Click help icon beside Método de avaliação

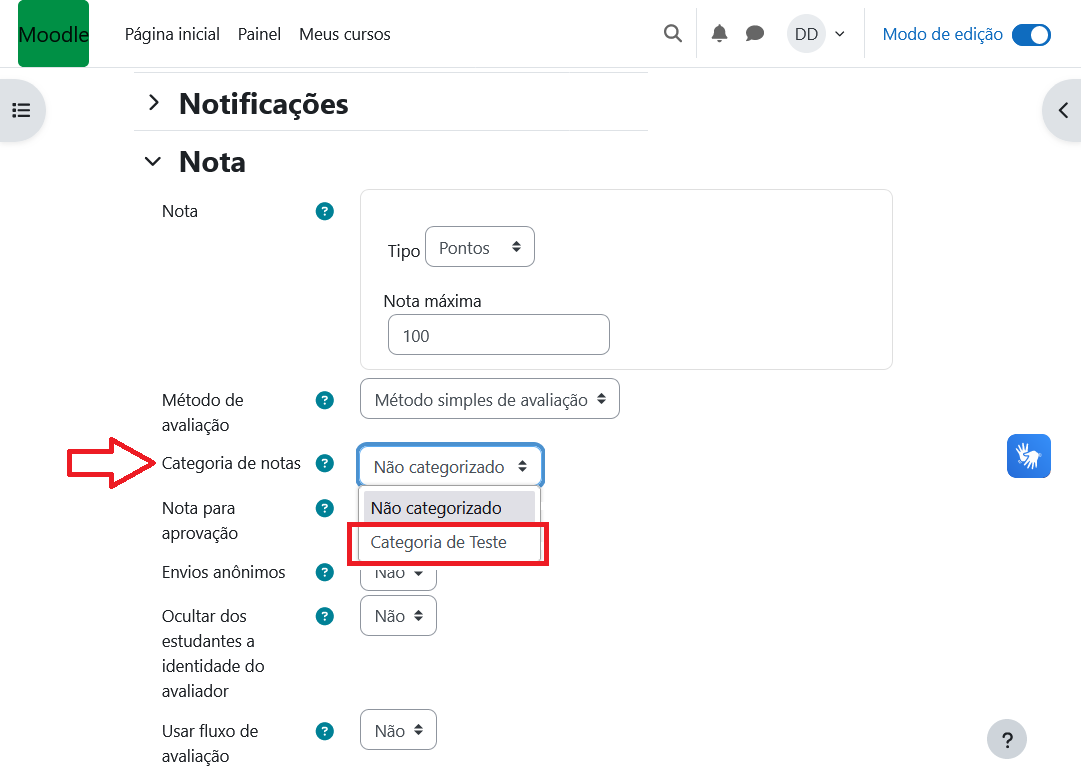[324, 400]
